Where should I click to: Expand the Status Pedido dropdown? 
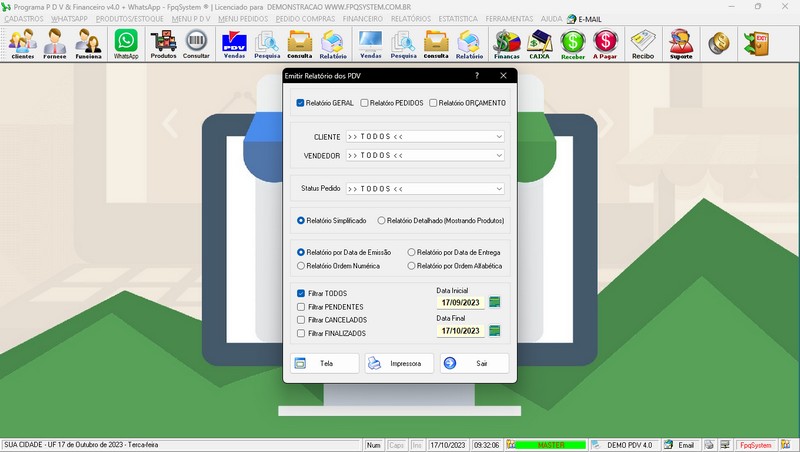(498, 188)
